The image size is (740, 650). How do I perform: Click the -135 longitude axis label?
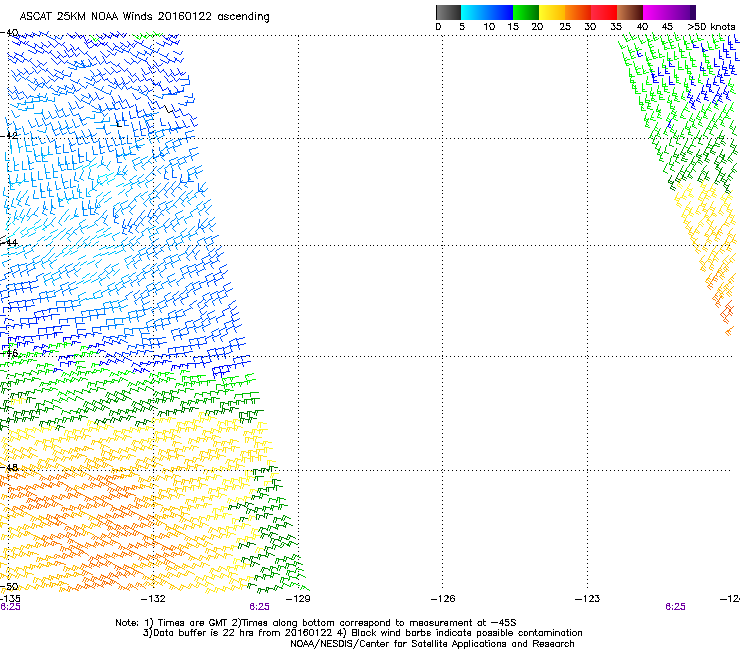tap(10, 599)
